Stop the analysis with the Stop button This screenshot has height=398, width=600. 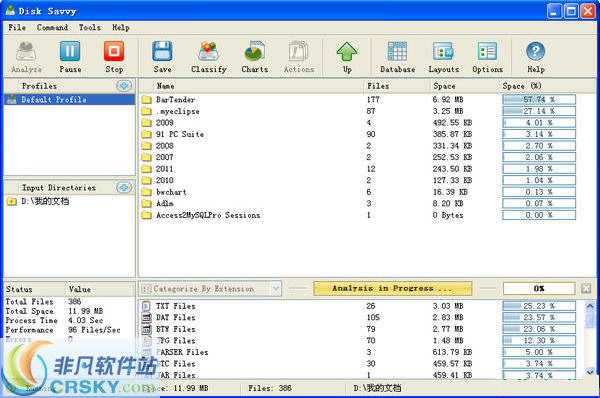click(114, 57)
